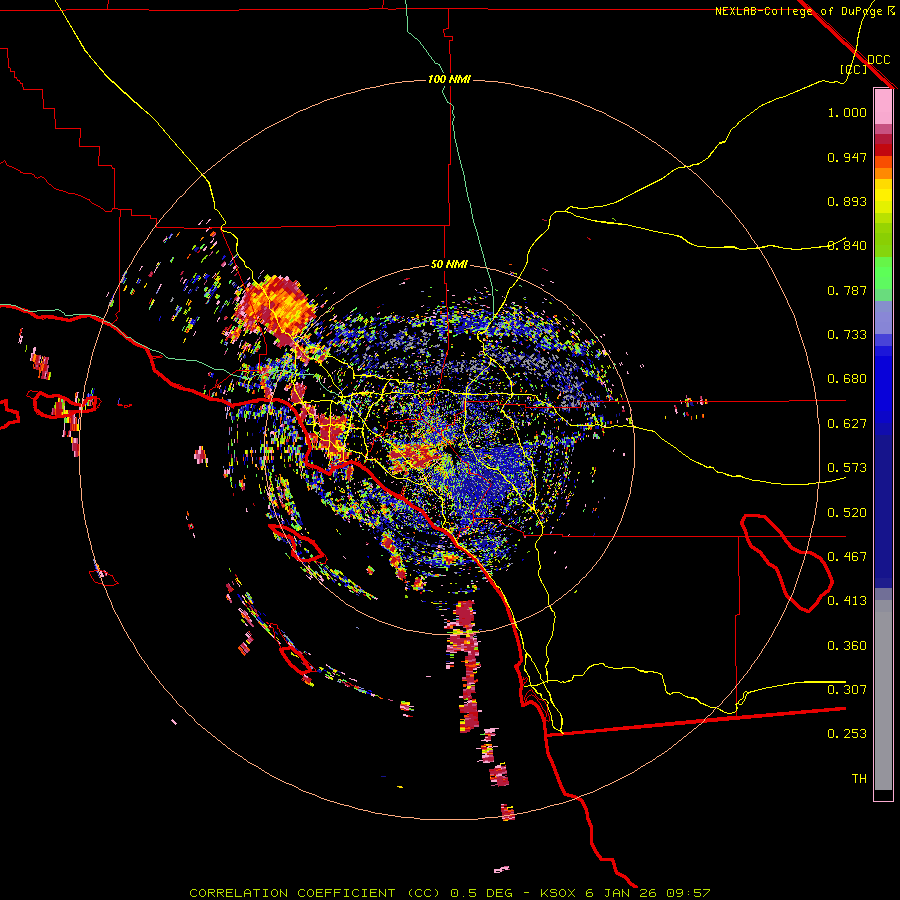900x900 pixels.
Task: Click the DCC product label above the scale
Action: 879,60
